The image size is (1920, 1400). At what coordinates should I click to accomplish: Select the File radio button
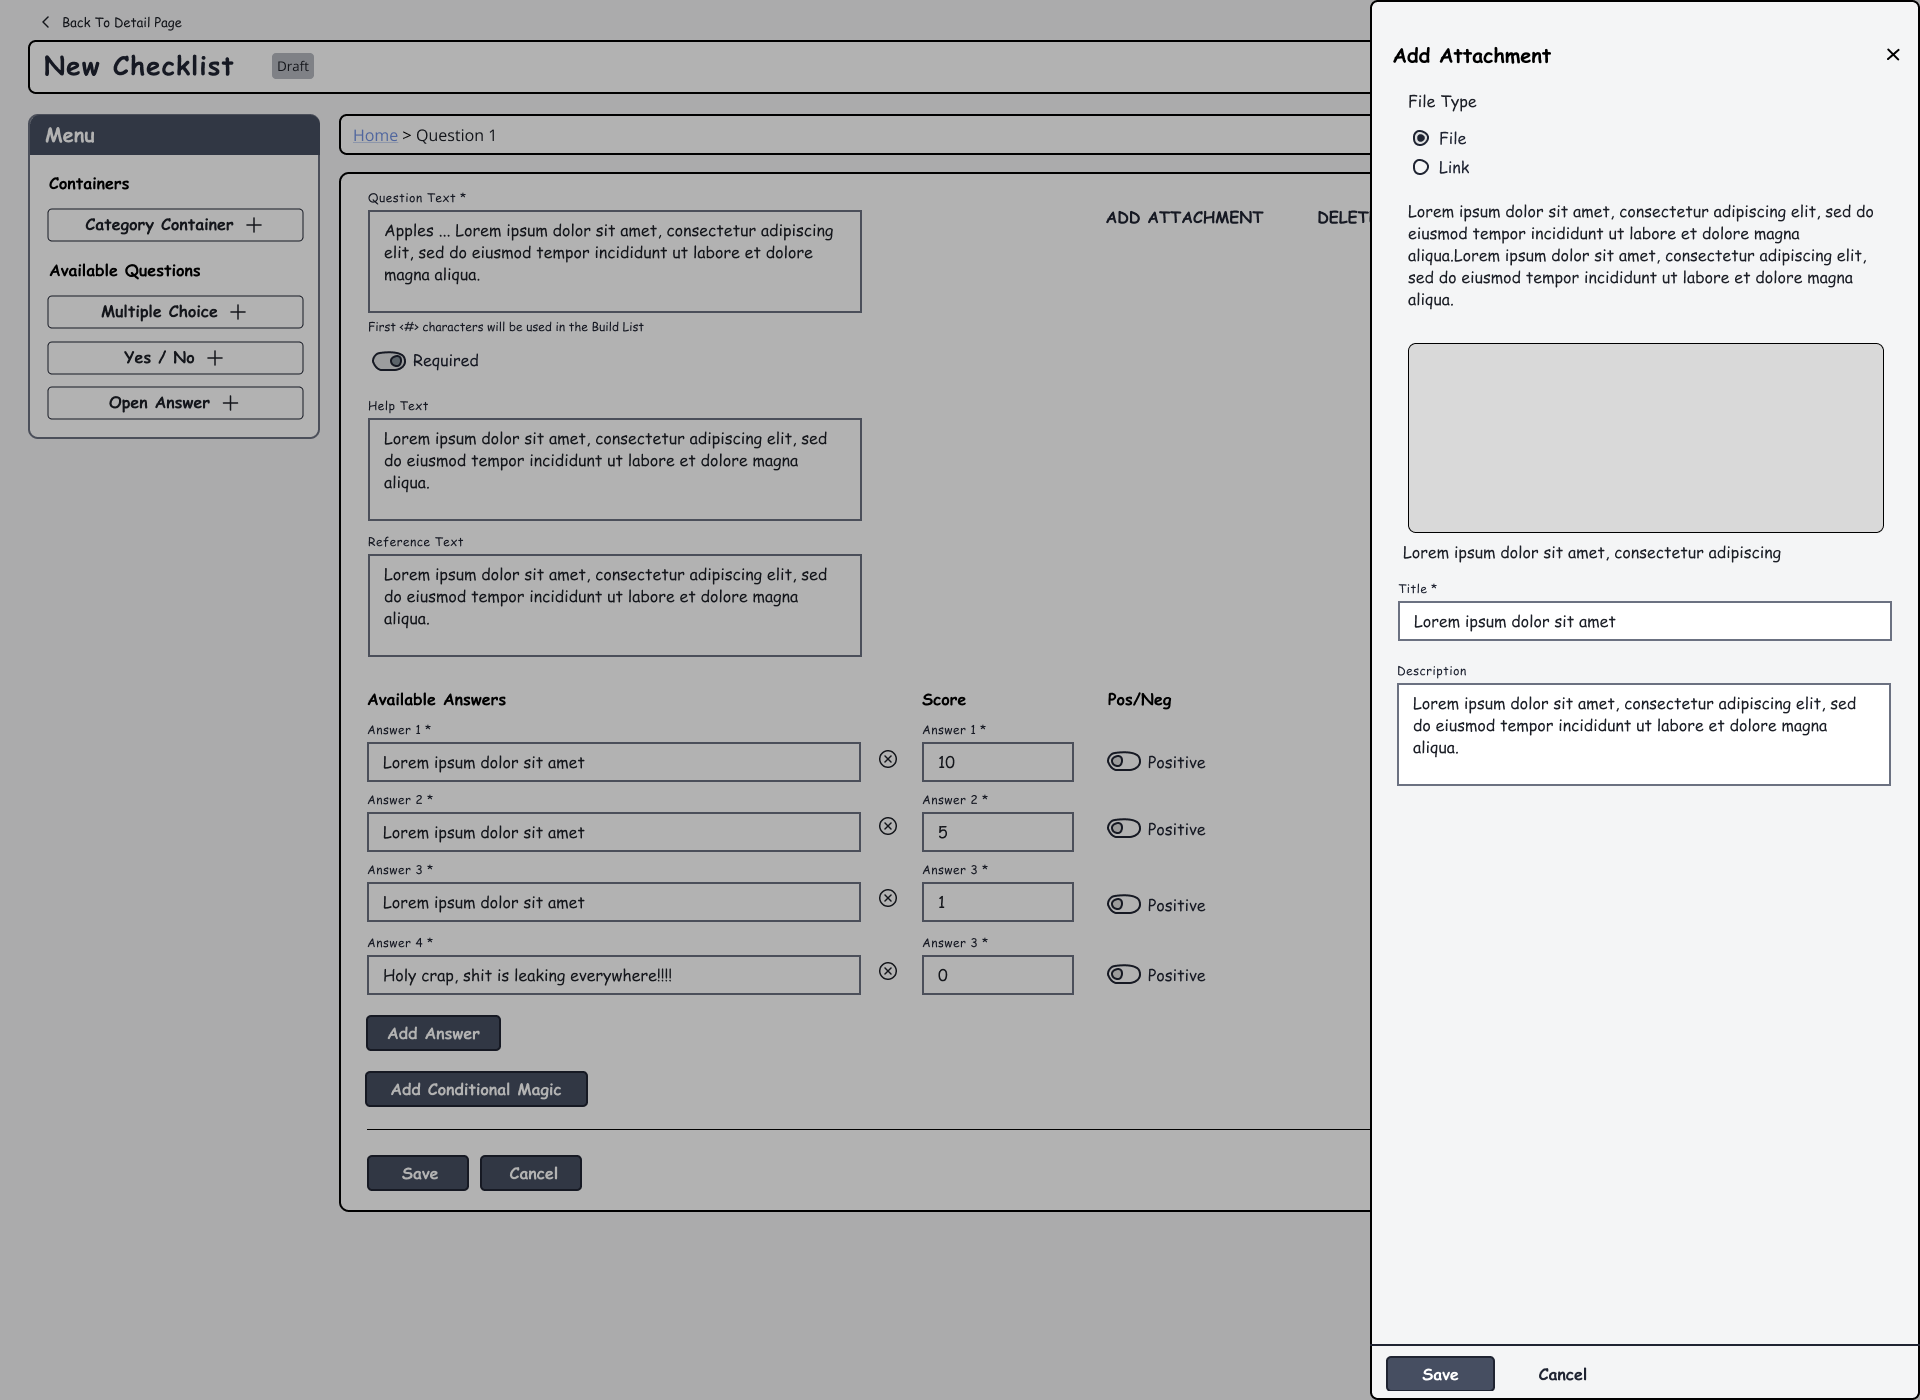pos(1420,138)
